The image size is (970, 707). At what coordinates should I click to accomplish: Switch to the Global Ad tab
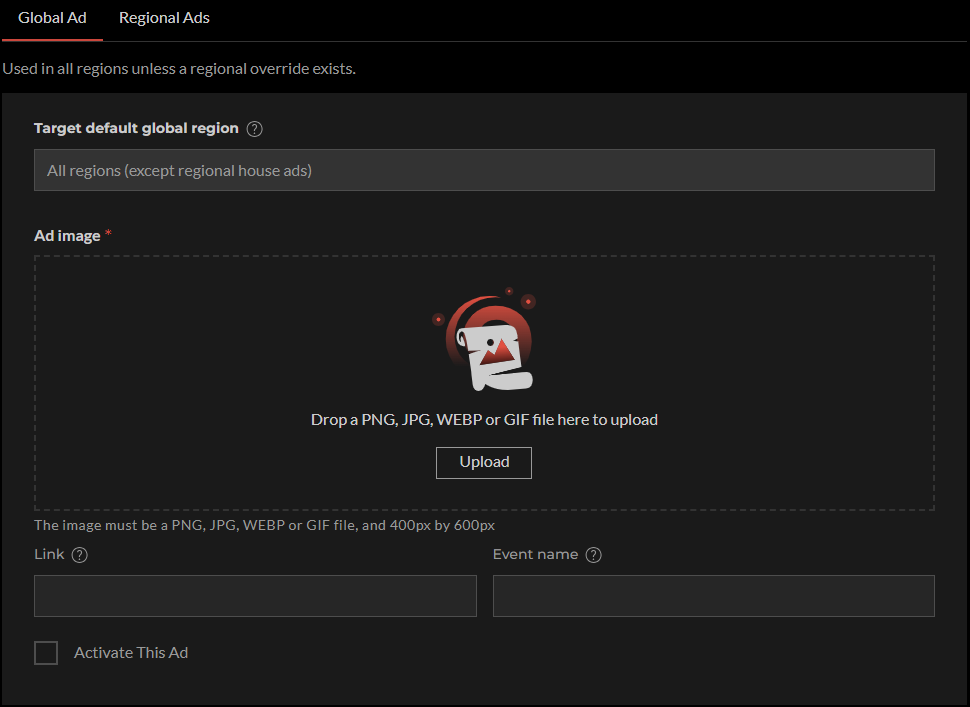pyautogui.click(x=52, y=19)
